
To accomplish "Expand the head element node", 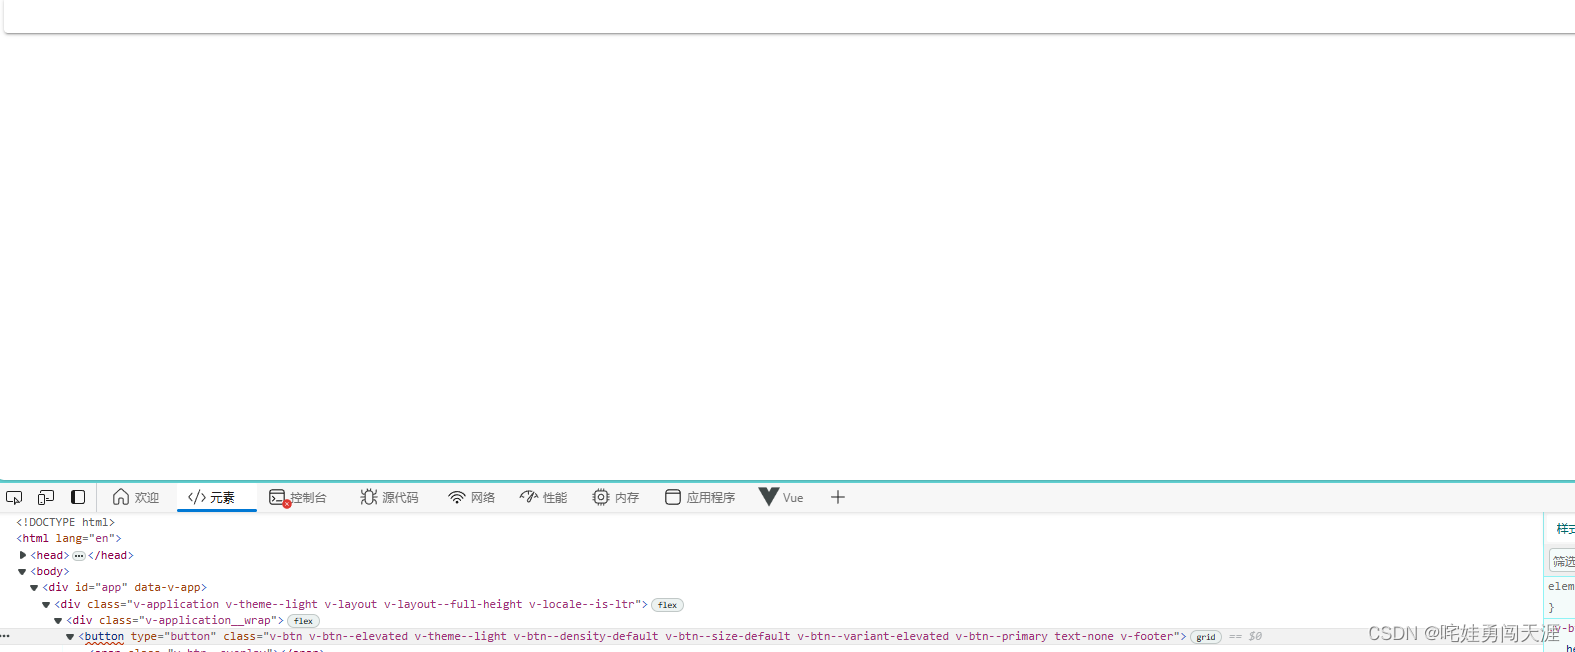I will [22, 555].
